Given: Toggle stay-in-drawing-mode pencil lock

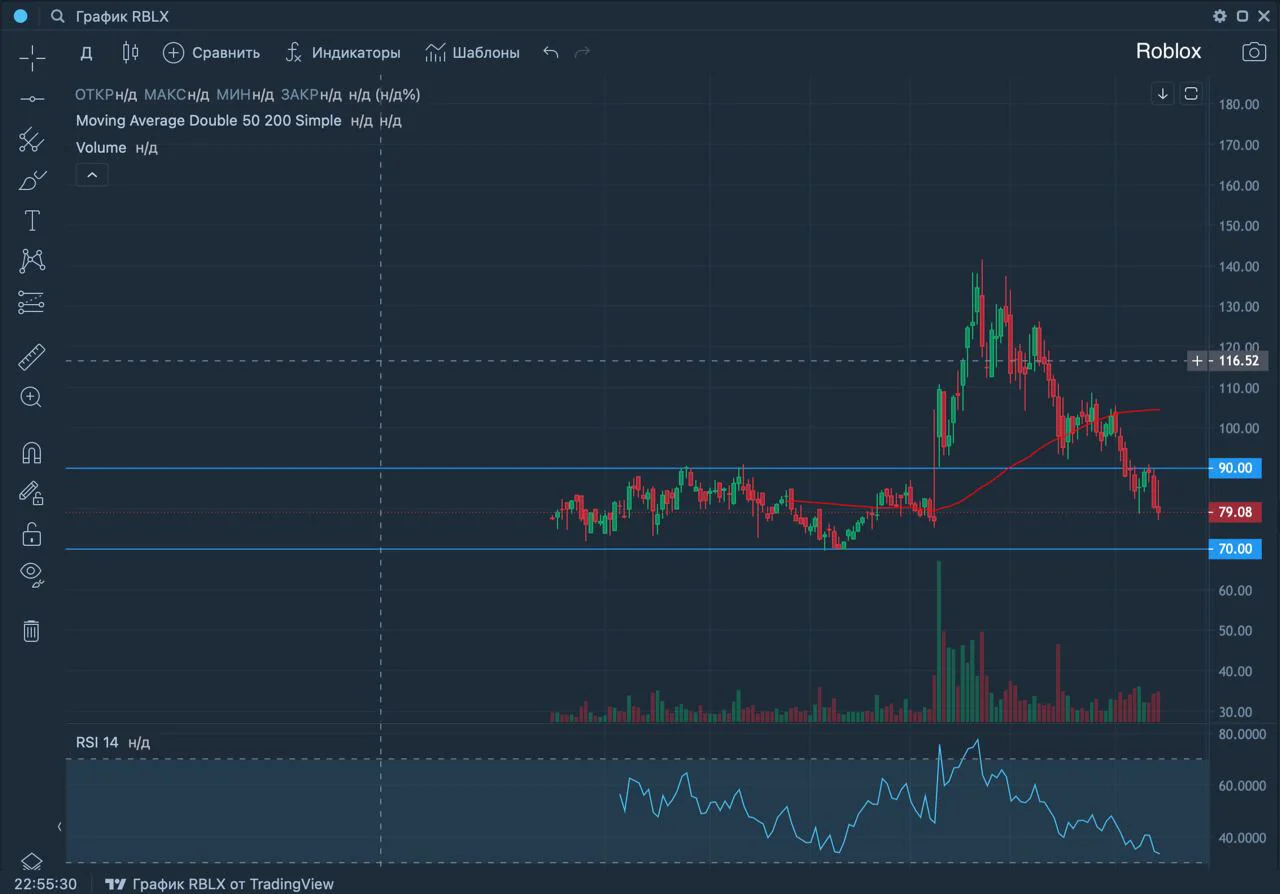Looking at the screenshot, I should click(x=32, y=492).
